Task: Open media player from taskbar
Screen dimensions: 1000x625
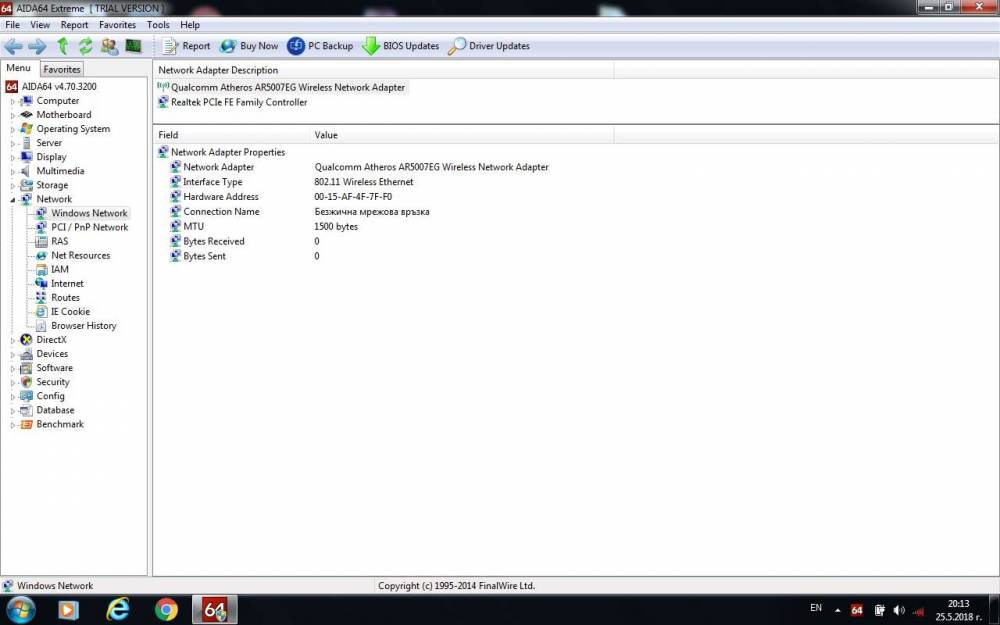Action: pyautogui.click(x=68, y=610)
